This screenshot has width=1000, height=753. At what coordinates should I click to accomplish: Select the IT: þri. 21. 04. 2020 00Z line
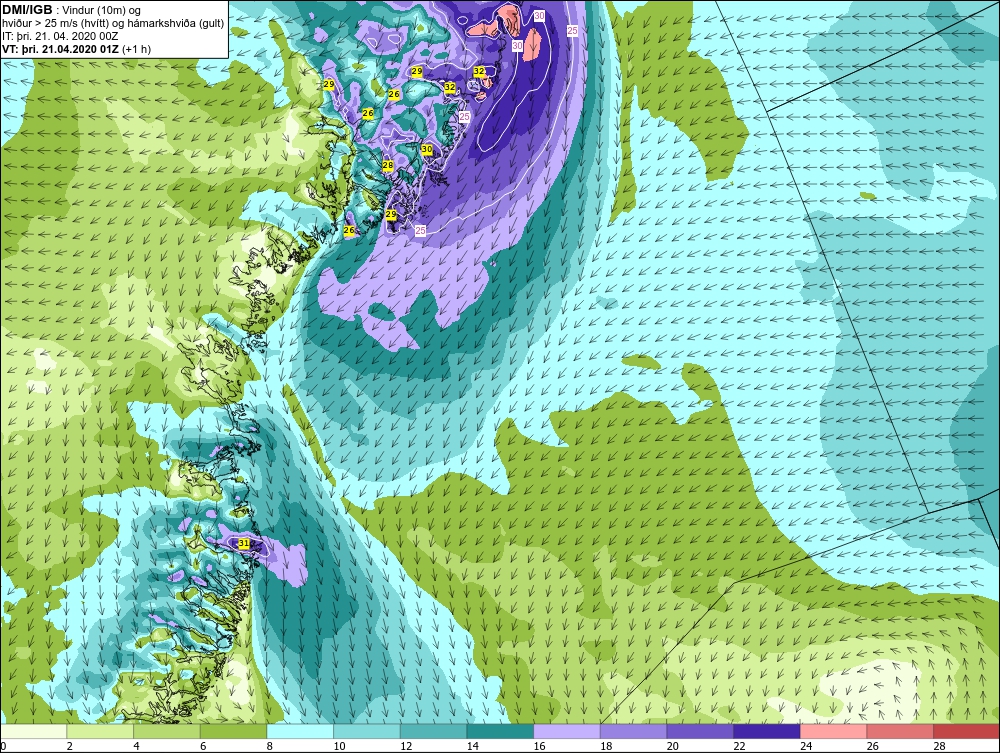click(x=60, y=36)
